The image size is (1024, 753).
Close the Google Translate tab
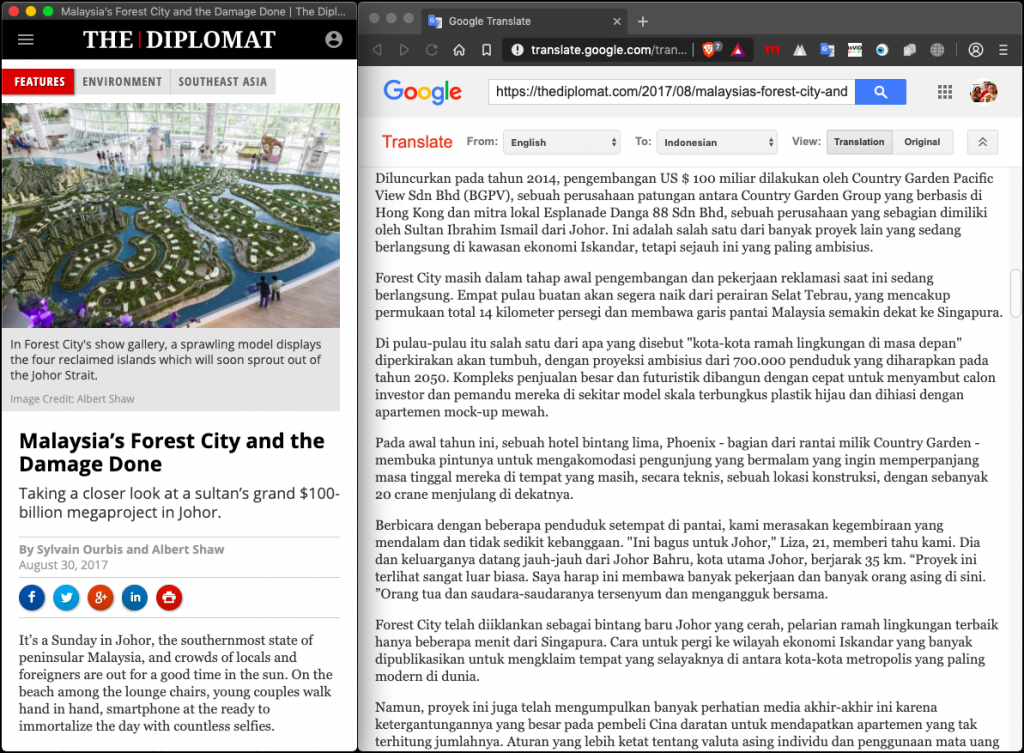point(616,22)
